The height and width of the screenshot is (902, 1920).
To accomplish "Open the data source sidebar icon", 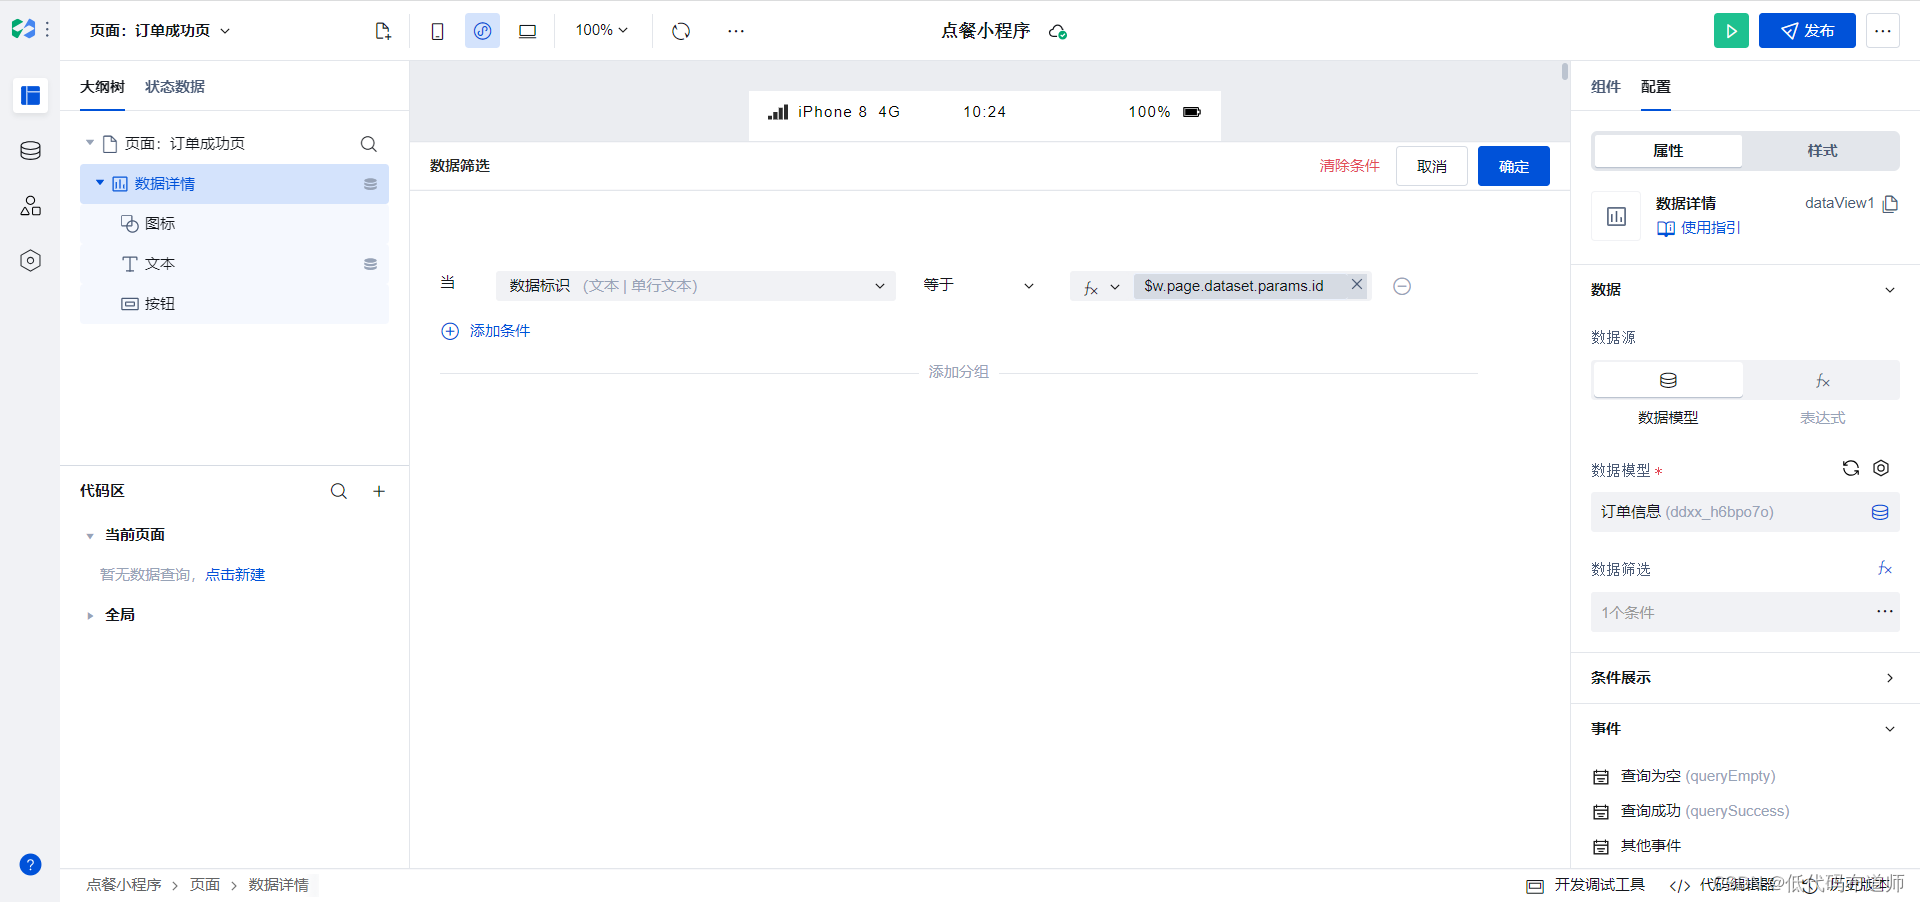I will pos(30,151).
